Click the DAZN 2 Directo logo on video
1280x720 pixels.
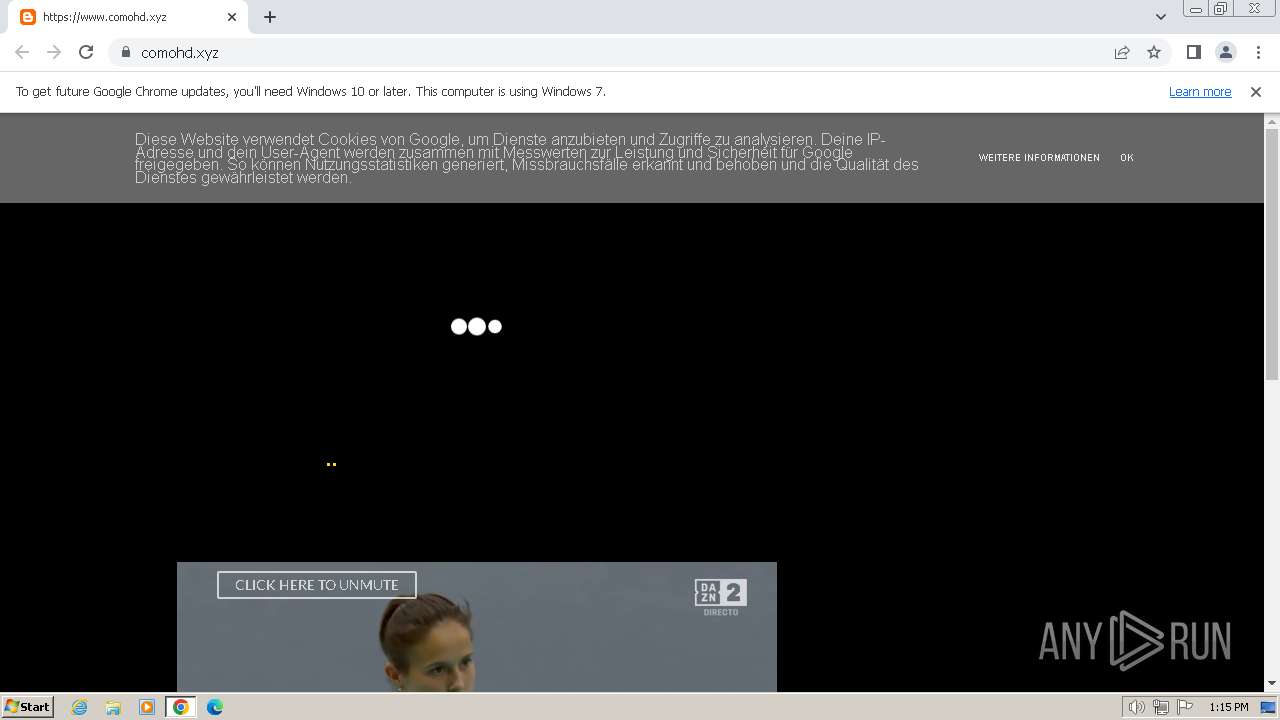tap(721, 597)
